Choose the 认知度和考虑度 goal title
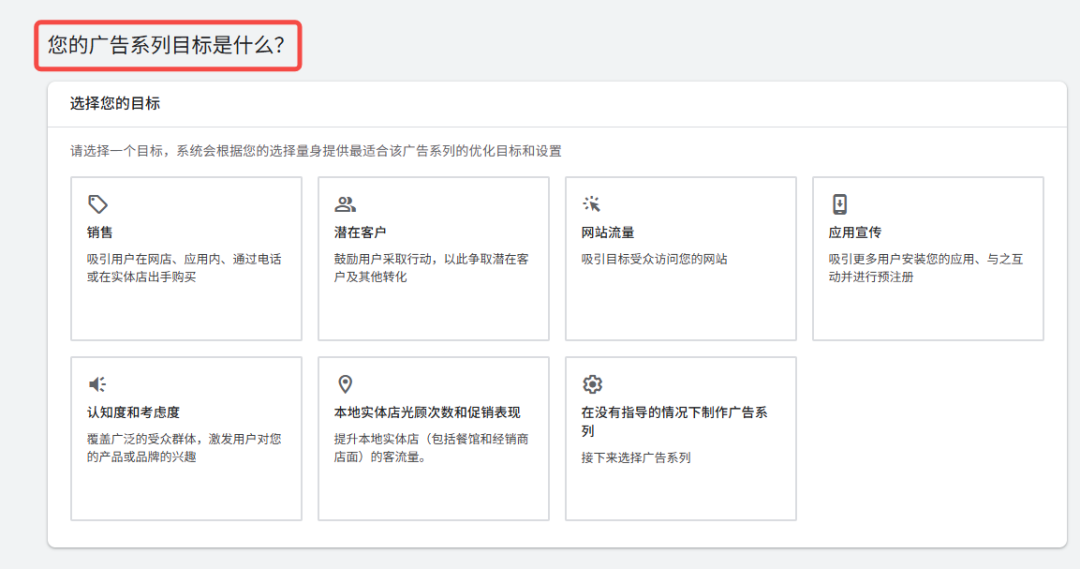This screenshot has width=1080, height=569. (134, 413)
